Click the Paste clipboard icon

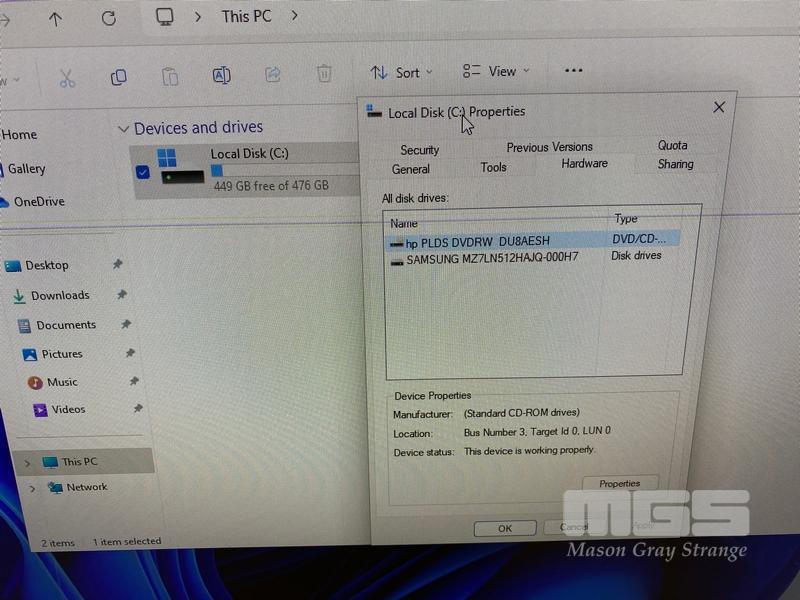170,76
